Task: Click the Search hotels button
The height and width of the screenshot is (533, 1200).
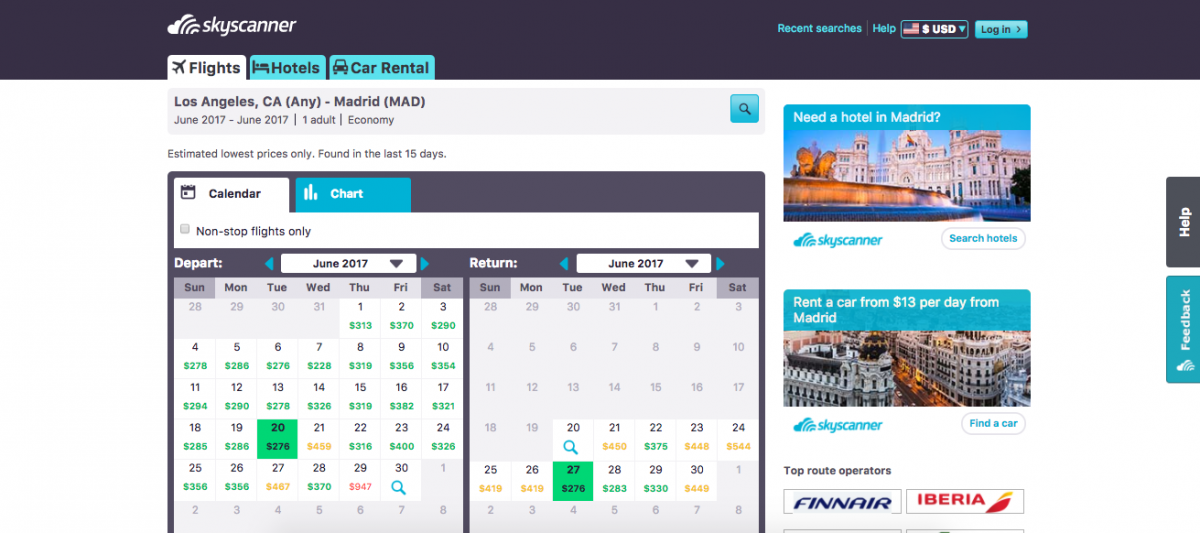Action: tap(982, 238)
